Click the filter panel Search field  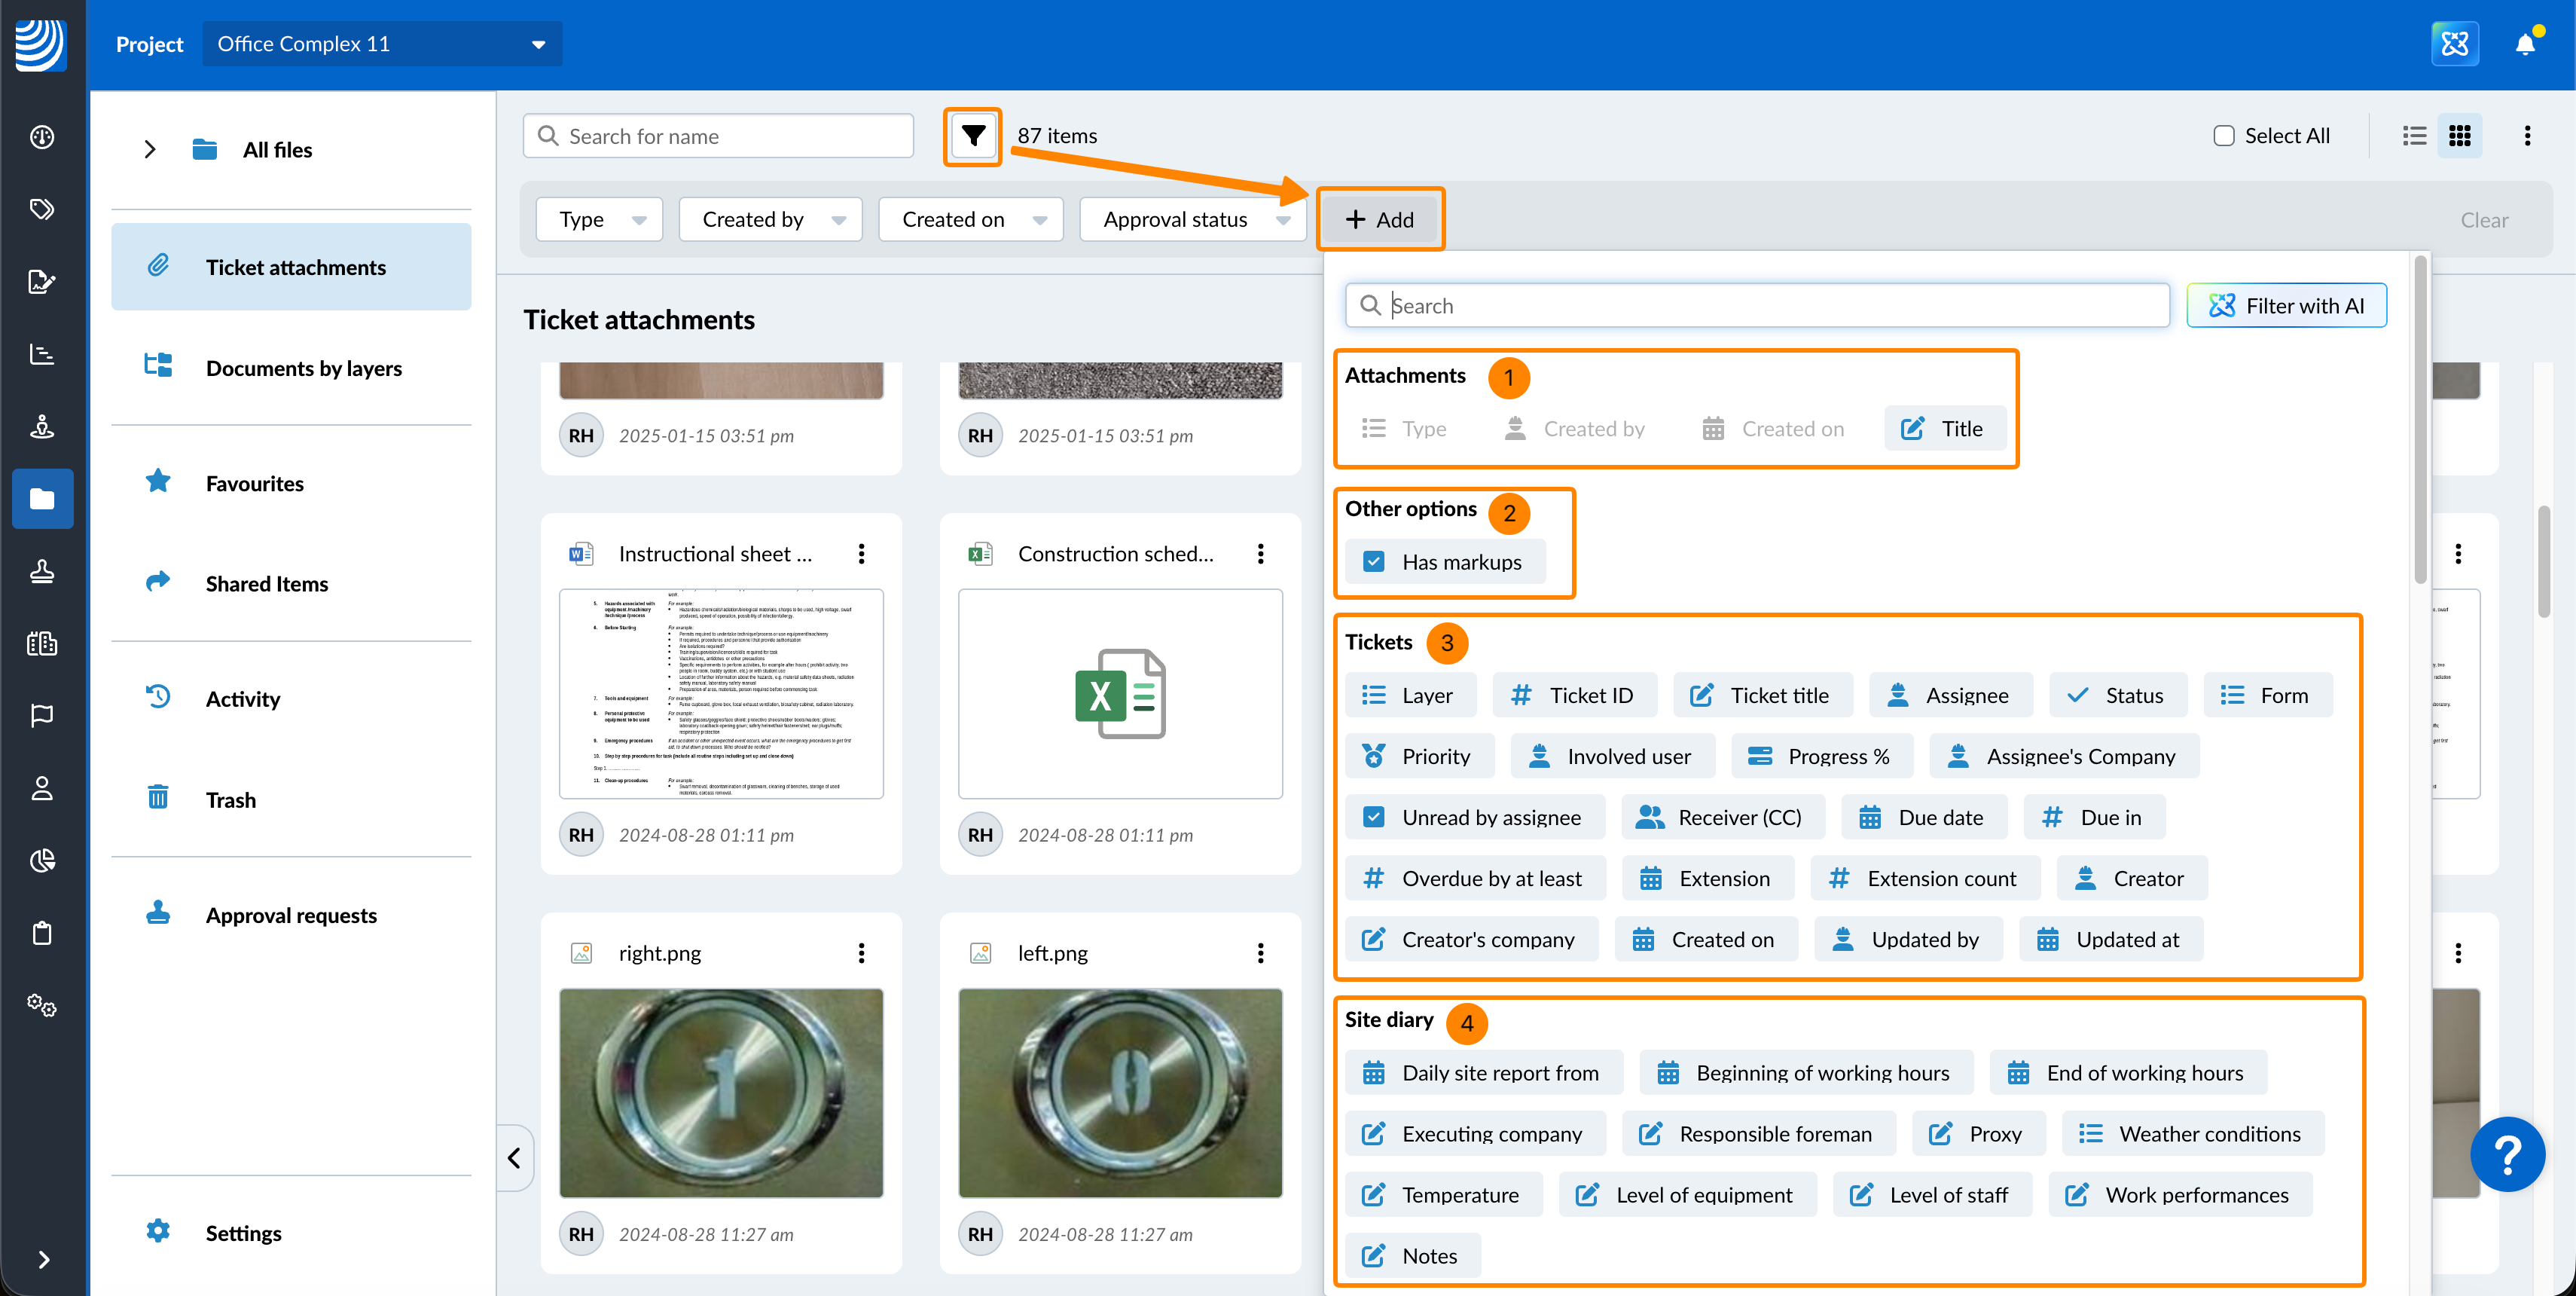1758,306
